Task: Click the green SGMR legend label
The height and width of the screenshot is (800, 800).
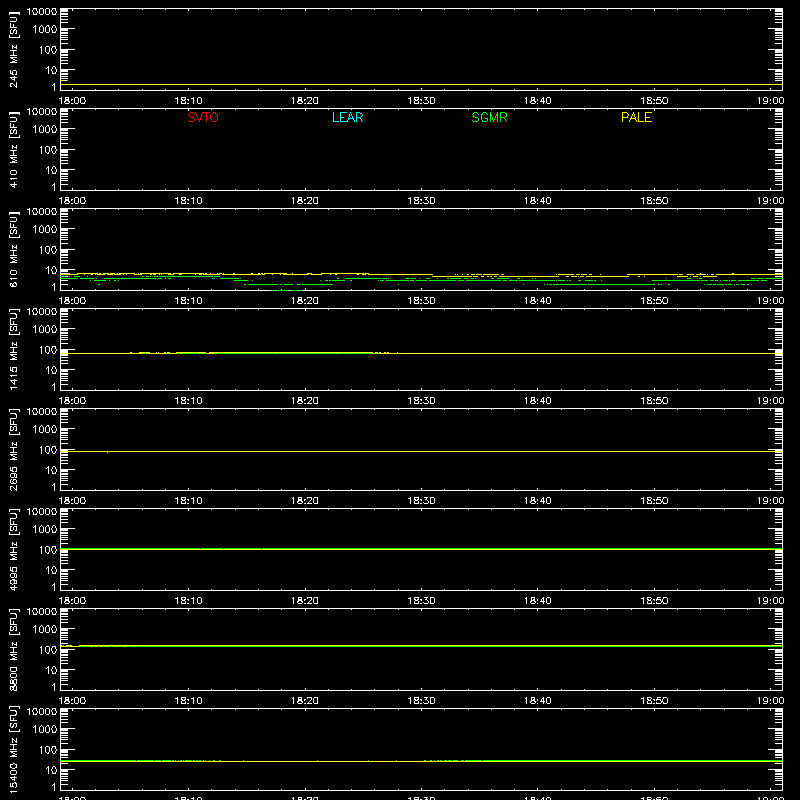Action: click(x=489, y=117)
